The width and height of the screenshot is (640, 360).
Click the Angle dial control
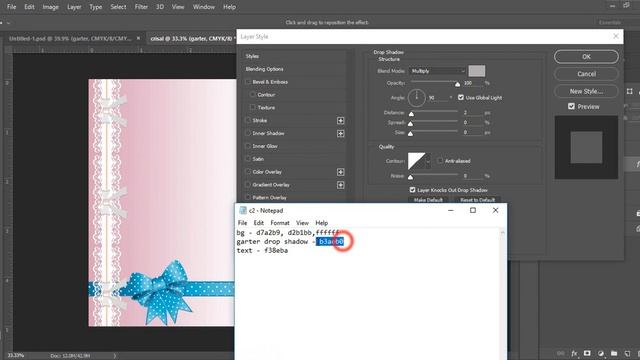pos(416,98)
